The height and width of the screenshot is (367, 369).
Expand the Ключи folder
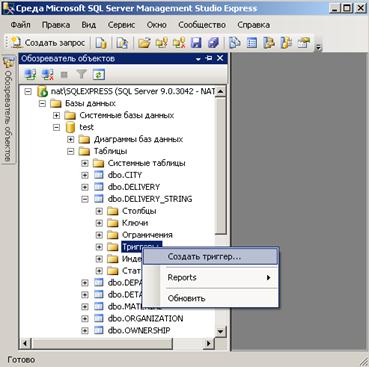(x=99, y=223)
